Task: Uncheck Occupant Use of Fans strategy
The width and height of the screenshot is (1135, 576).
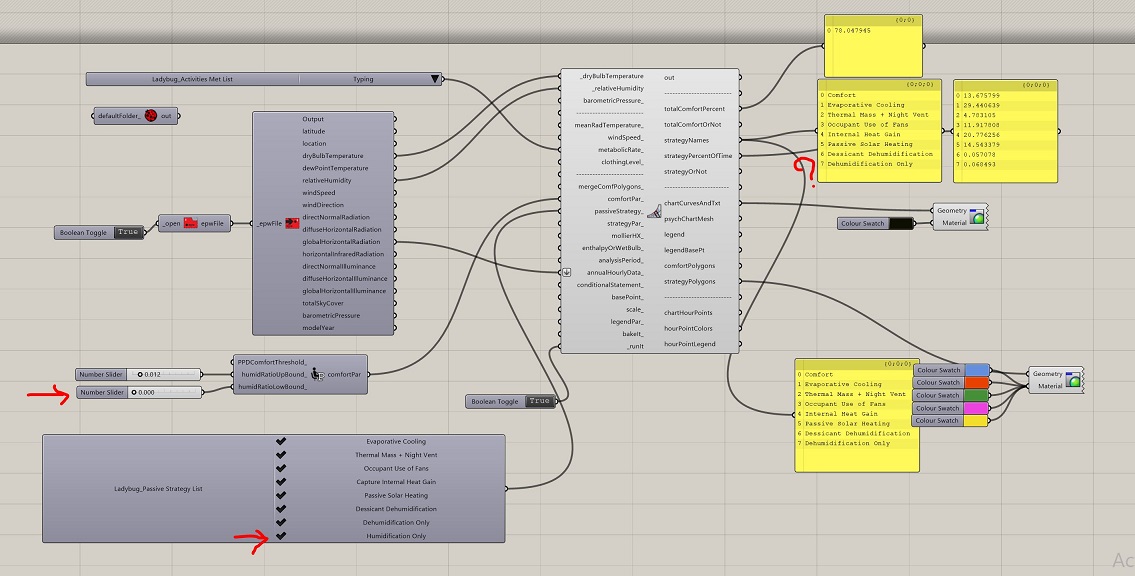Action: (x=281, y=468)
